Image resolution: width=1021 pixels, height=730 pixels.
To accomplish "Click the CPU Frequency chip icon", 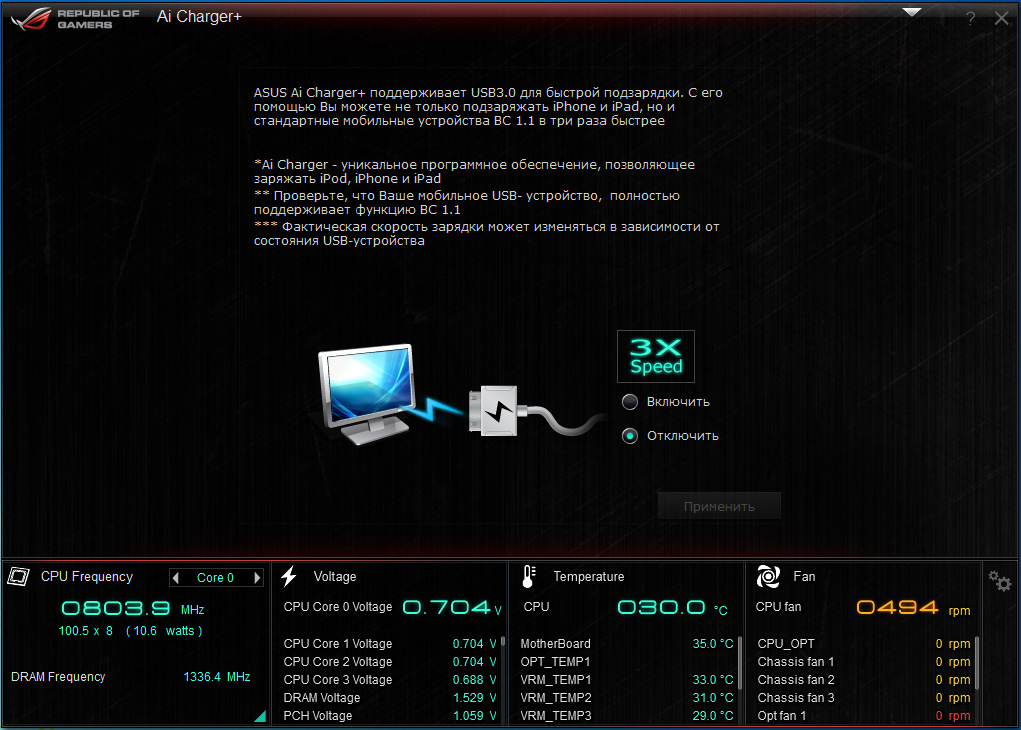I will (19, 576).
